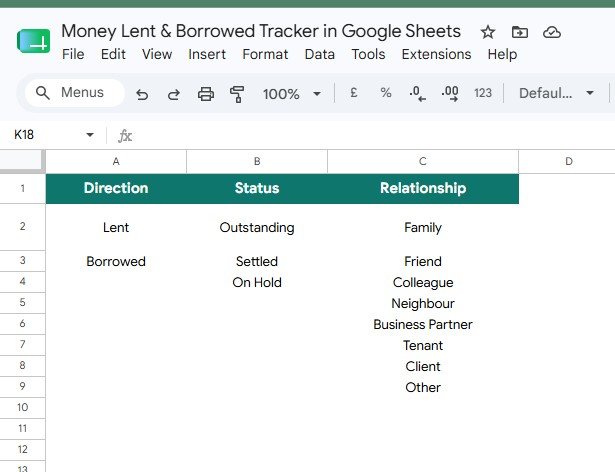Select column C header
The height and width of the screenshot is (472, 615).
pos(423,161)
